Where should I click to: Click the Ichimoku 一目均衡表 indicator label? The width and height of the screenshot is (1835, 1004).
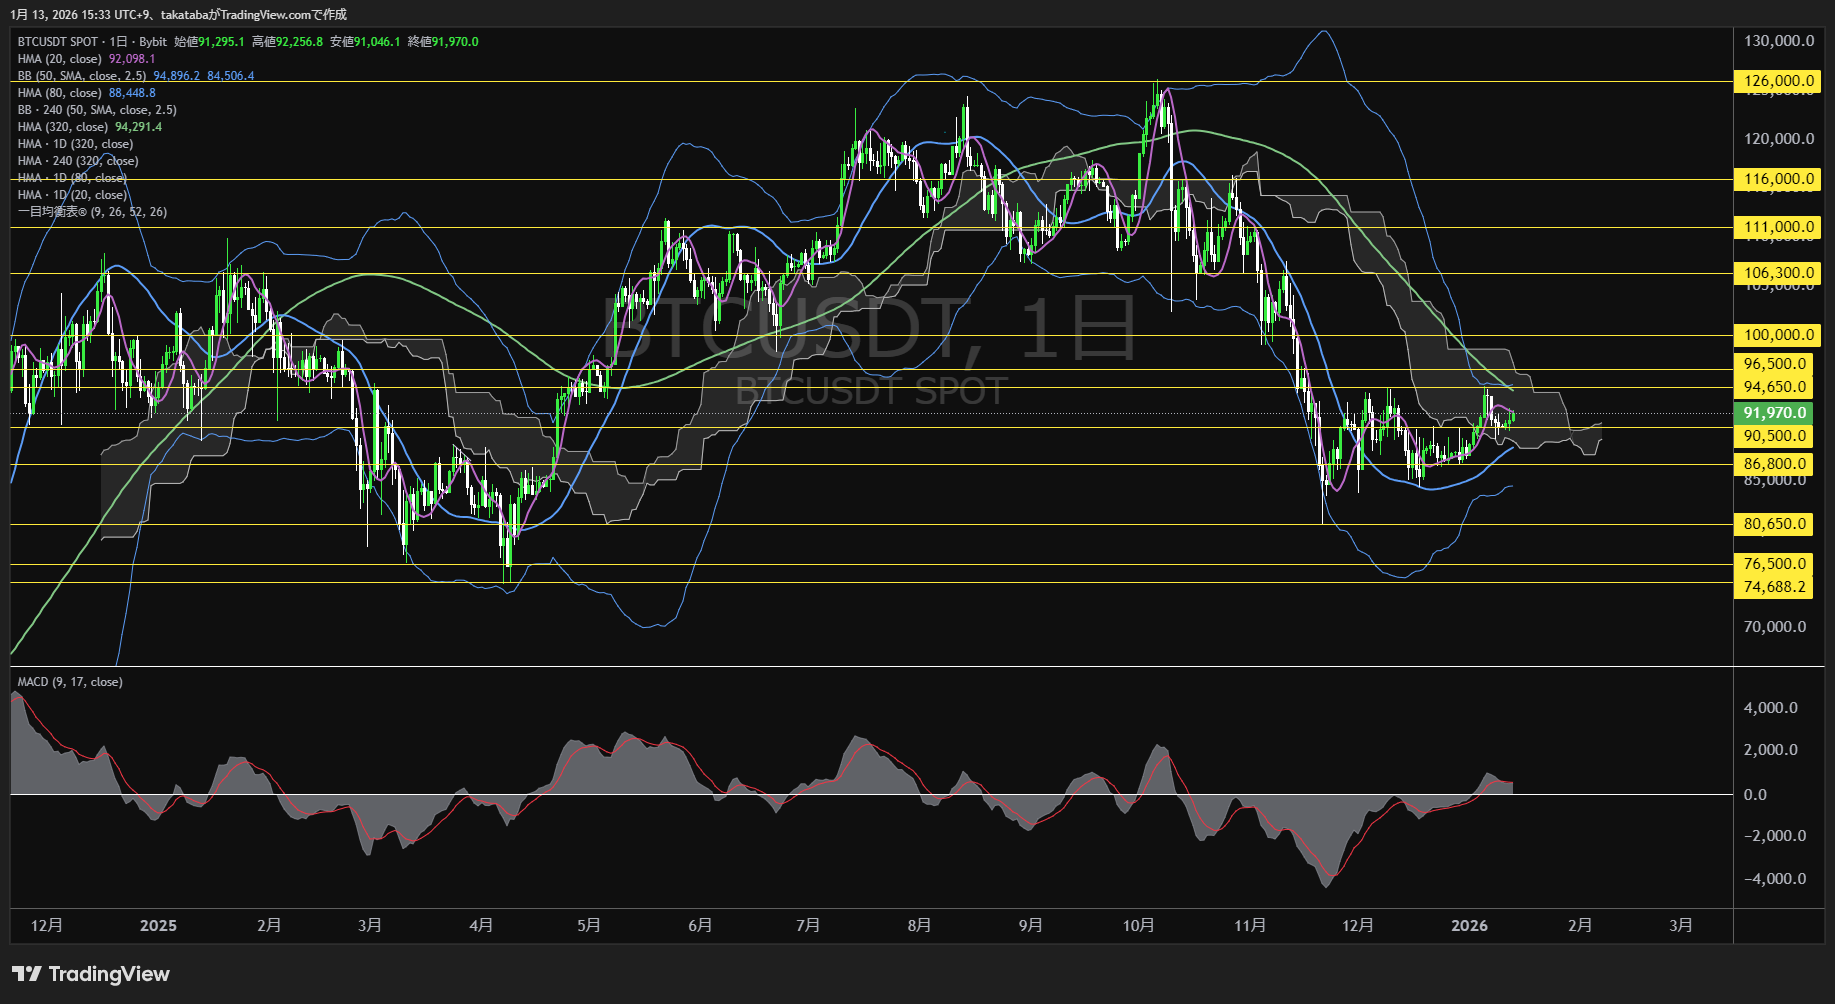pyautogui.click(x=92, y=212)
